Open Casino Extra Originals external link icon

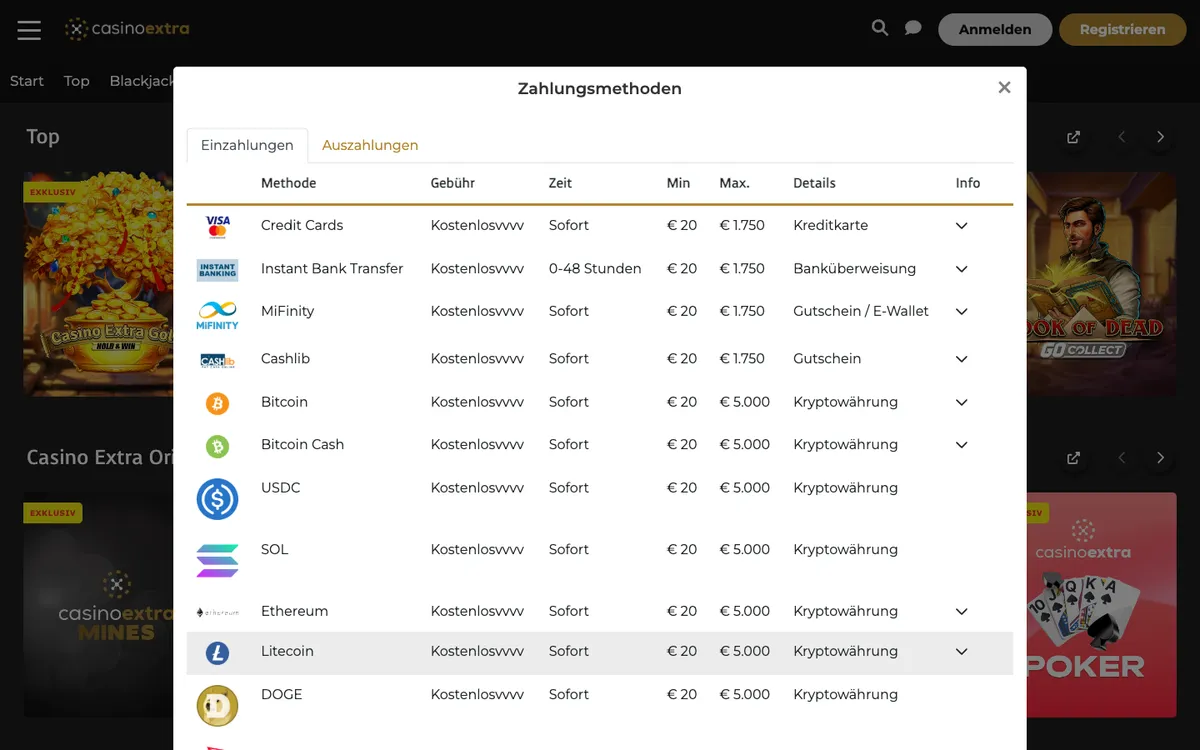pos(1073,458)
